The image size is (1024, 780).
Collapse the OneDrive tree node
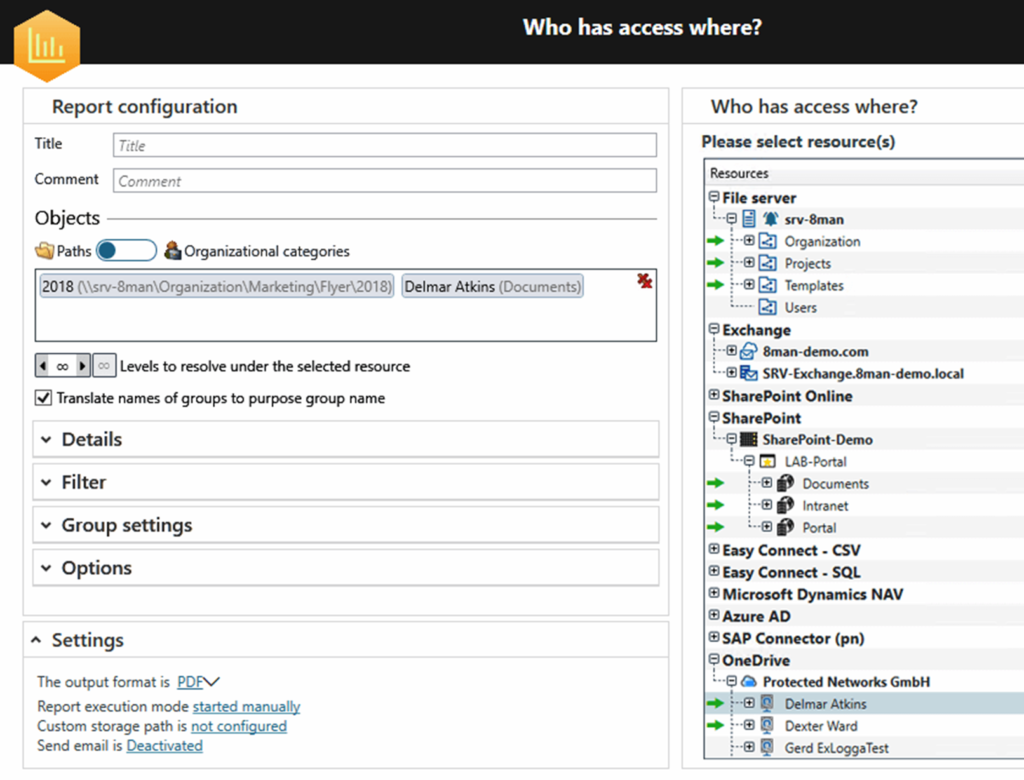point(714,659)
